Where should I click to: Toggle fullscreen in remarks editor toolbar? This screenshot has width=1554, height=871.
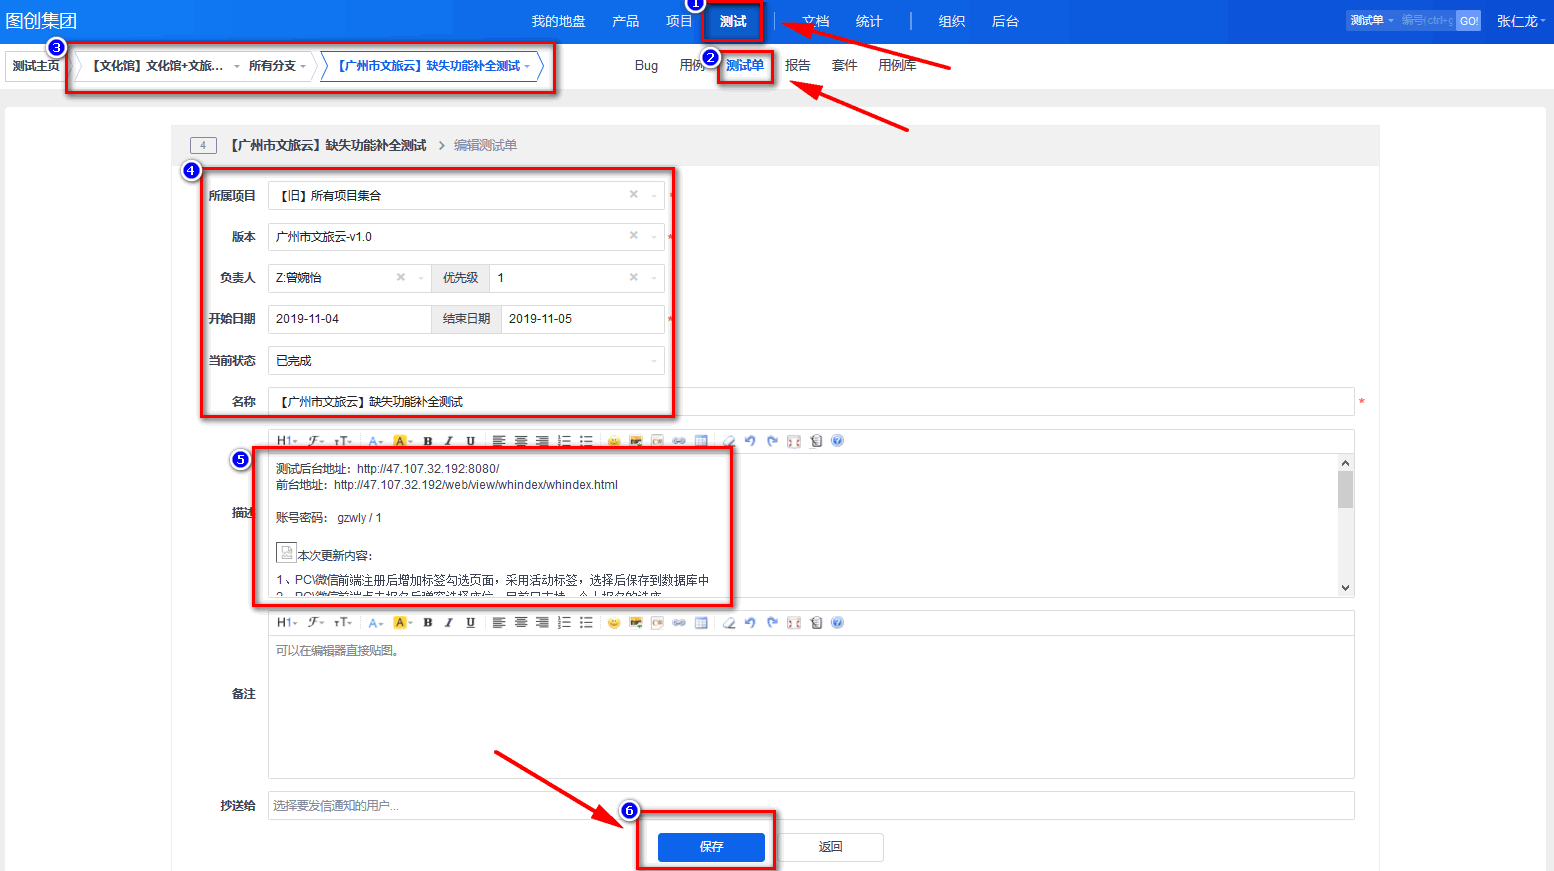point(794,623)
